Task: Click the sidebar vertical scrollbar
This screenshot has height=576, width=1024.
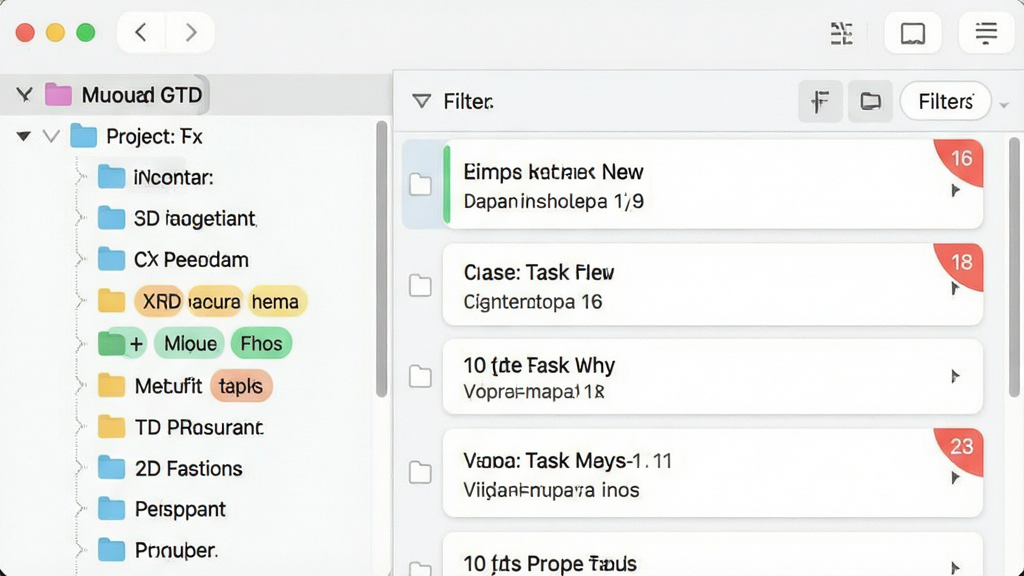Action: pyautogui.click(x=382, y=259)
